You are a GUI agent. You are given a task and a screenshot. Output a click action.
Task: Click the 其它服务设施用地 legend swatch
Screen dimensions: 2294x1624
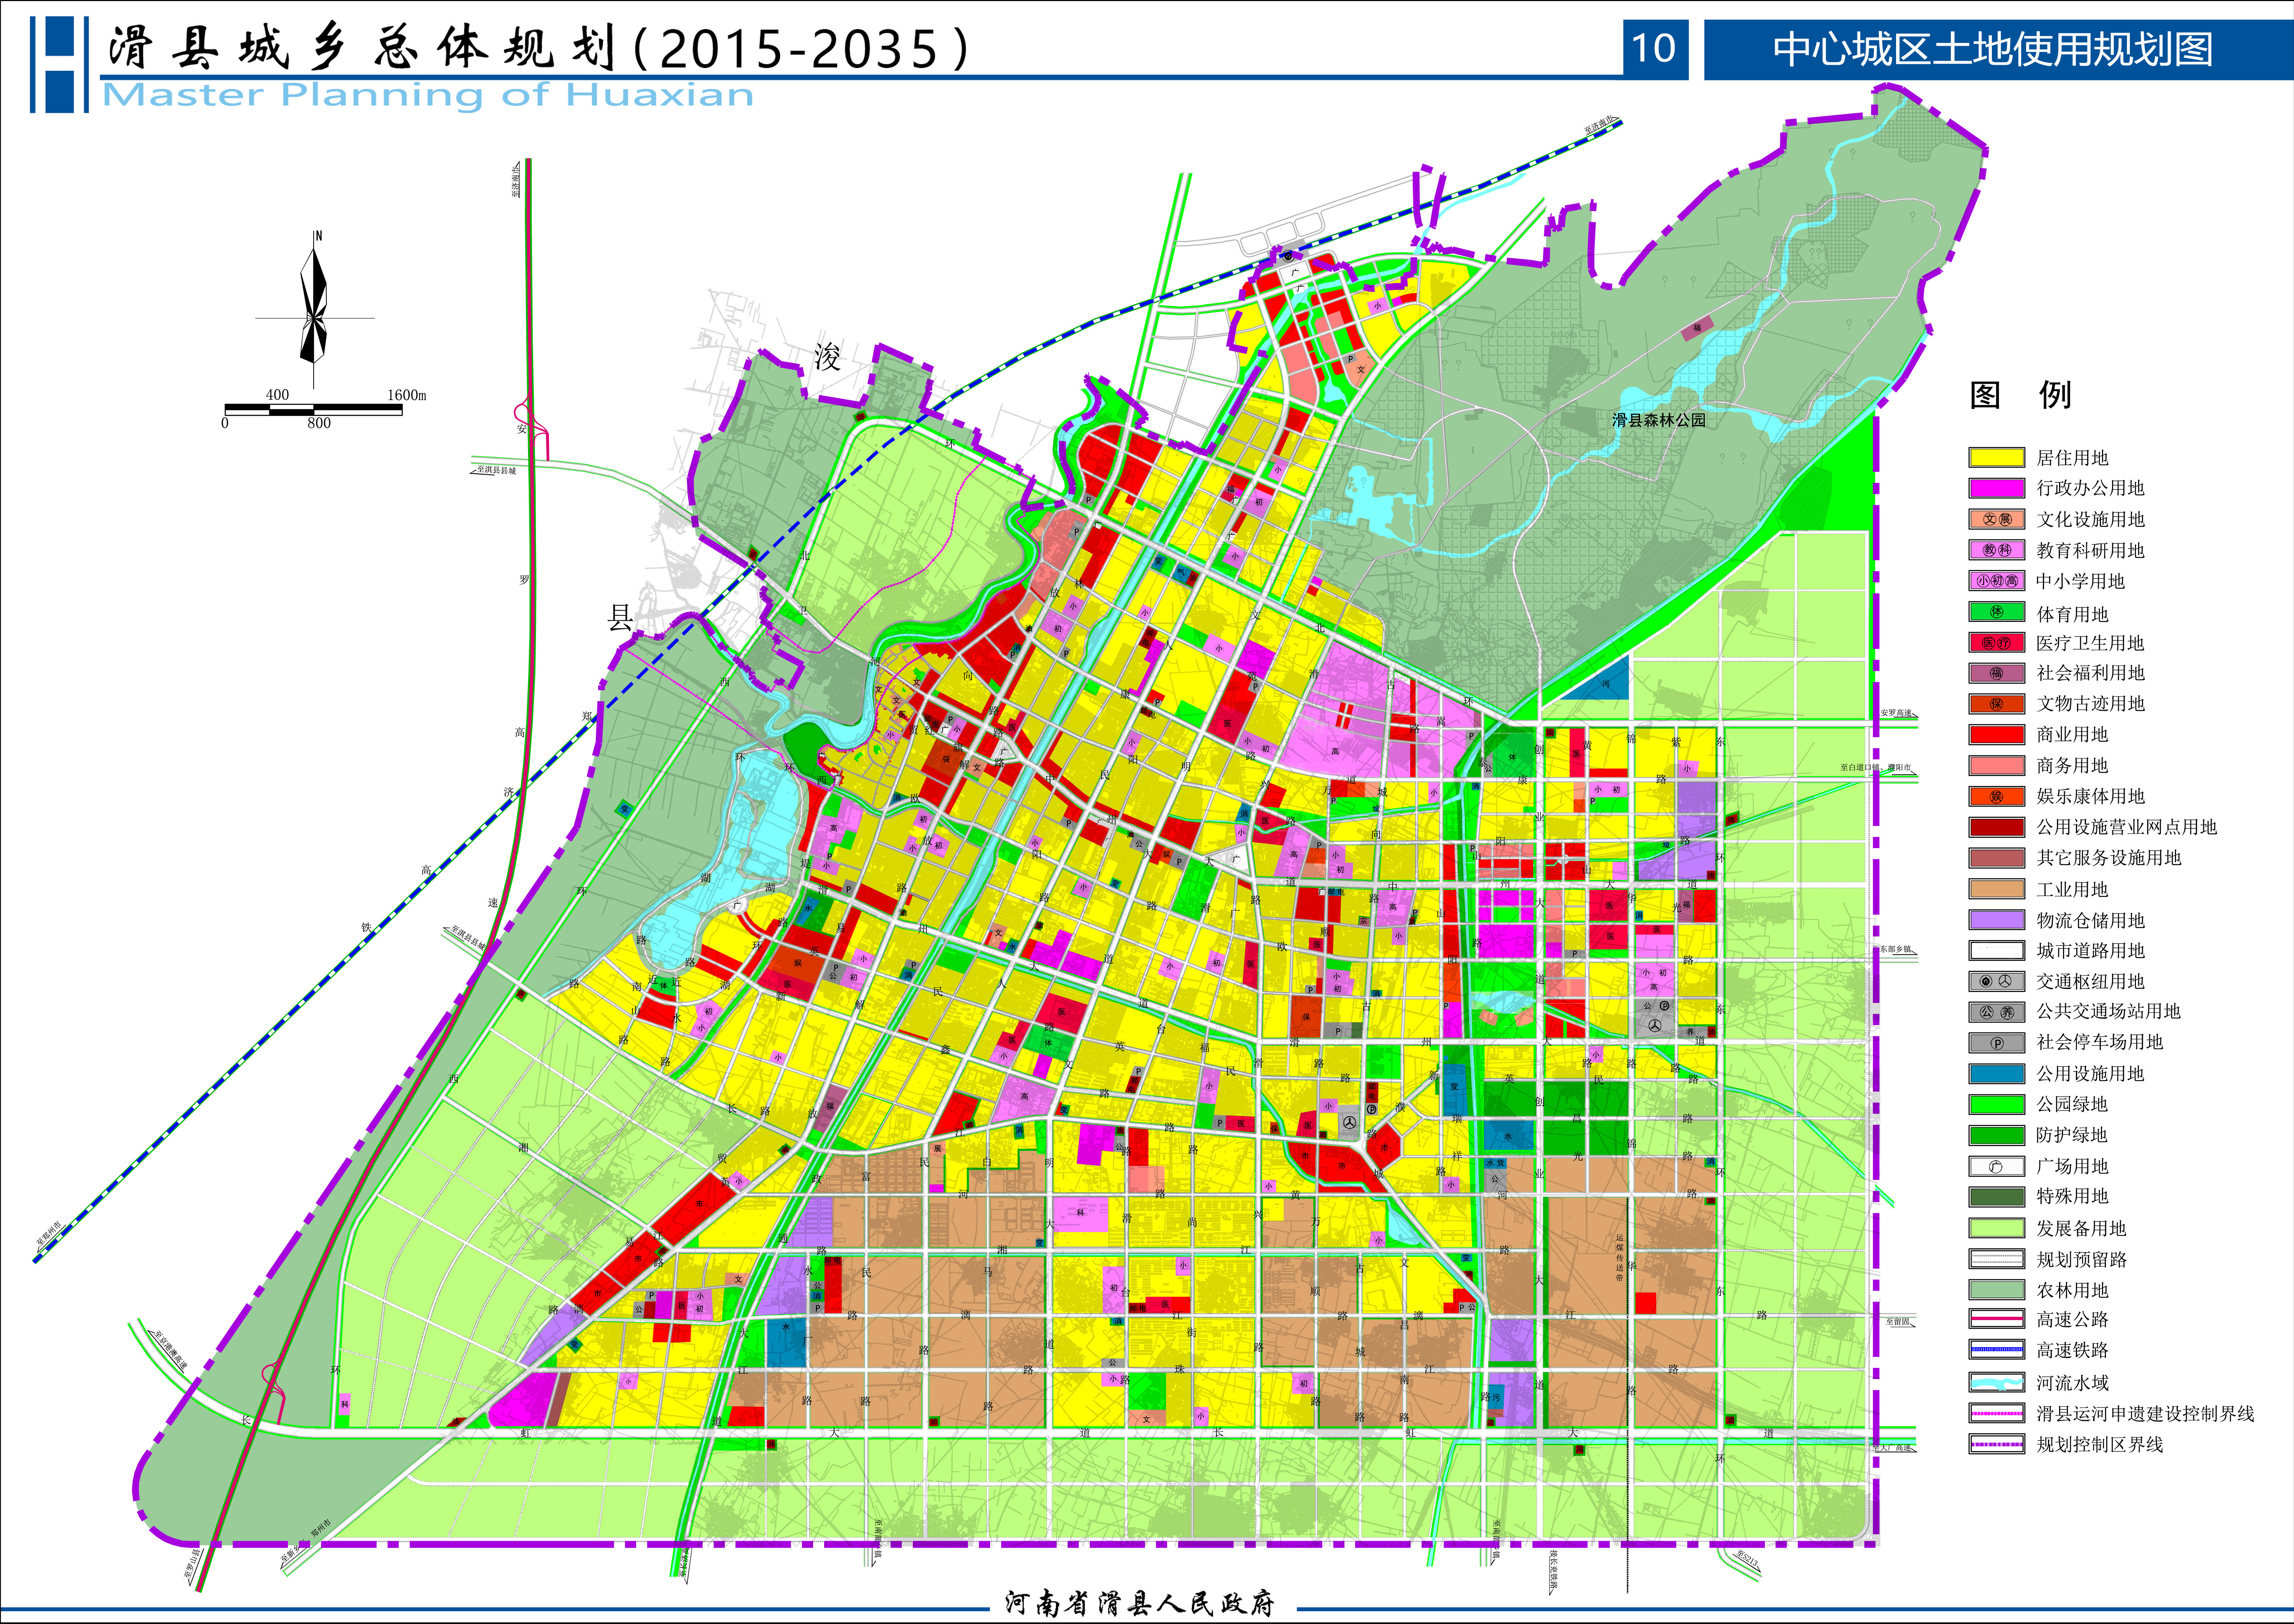pos(1996,858)
